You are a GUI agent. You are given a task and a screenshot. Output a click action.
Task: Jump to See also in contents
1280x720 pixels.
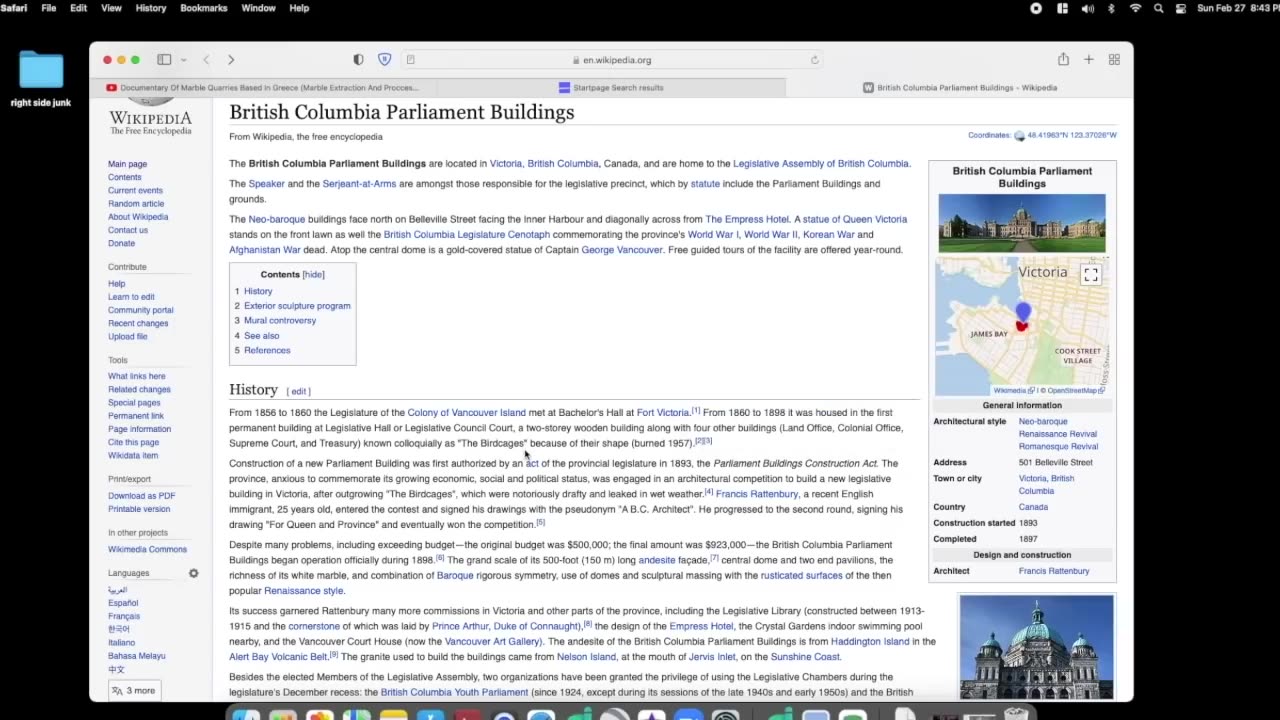(262, 336)
